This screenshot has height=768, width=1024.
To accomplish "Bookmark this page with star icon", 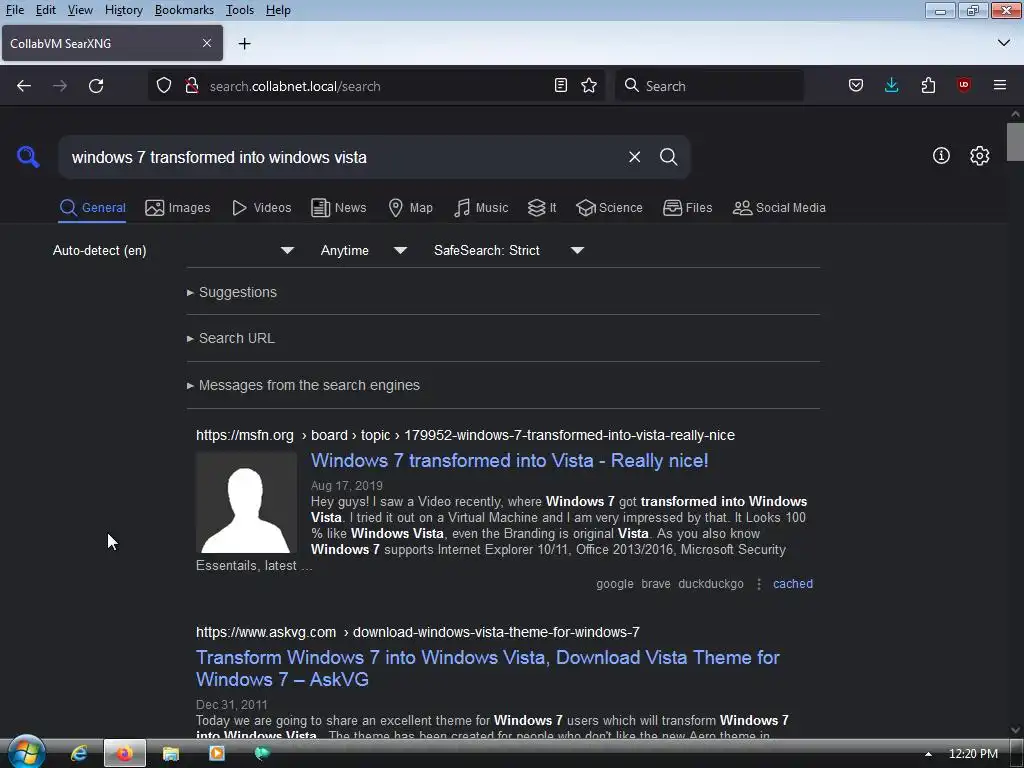I will (x=589, y=86).
